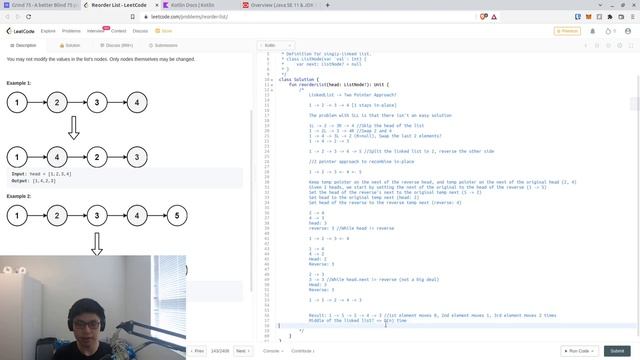Click the LeetCode logo
The image size is (640, 360).
(x=20, y=31)
